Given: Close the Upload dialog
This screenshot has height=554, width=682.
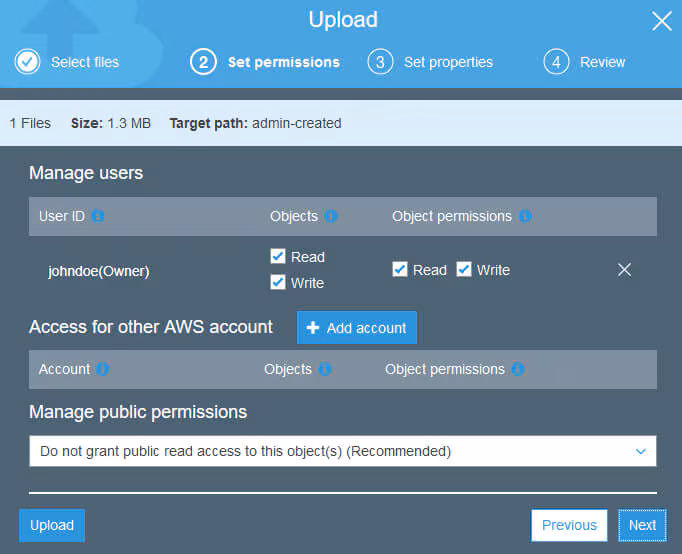Looking at the screenshot, I should 661,21.
